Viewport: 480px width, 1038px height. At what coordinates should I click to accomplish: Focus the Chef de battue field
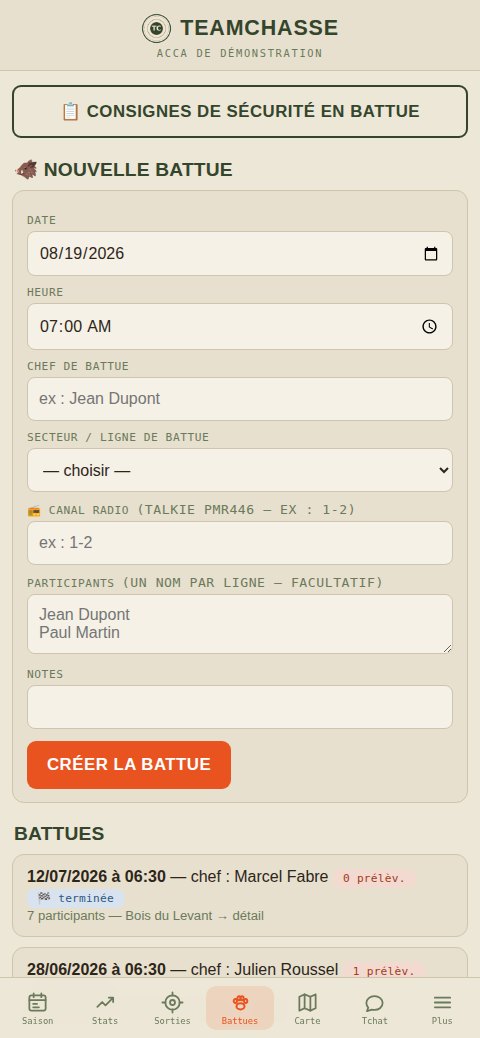point(240,399)
